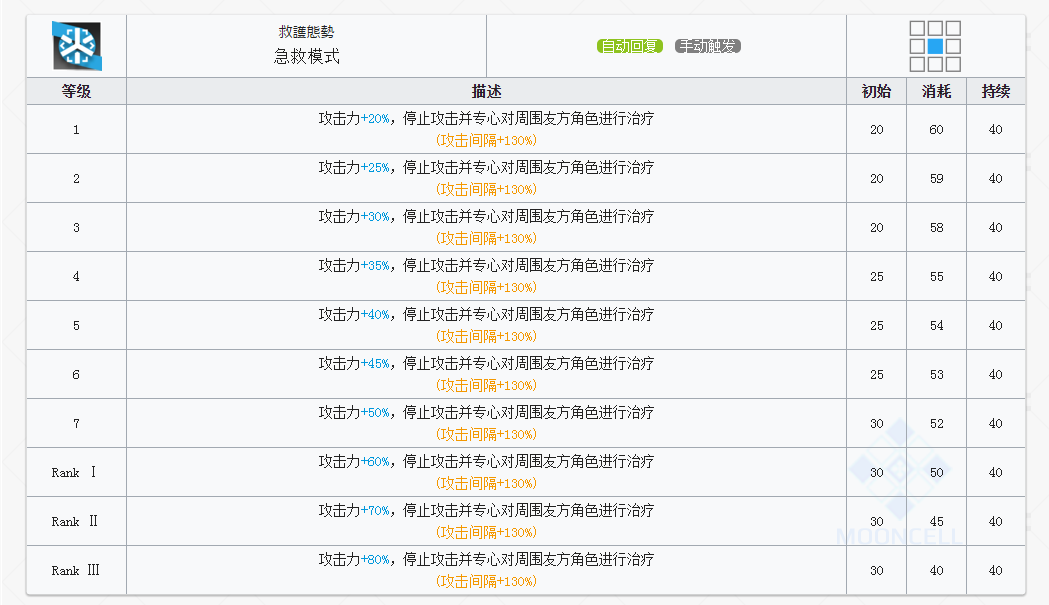Click the 消耗 column header
Viewport: 1049px width, 605px height.
coord(936,91)
